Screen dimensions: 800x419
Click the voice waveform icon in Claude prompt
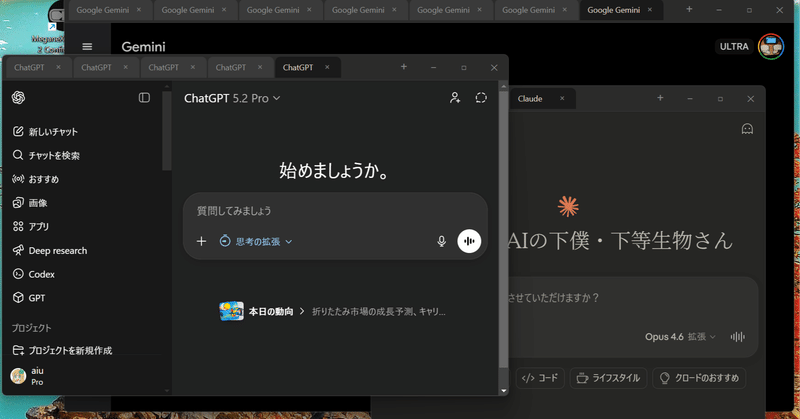pos(737,337)
